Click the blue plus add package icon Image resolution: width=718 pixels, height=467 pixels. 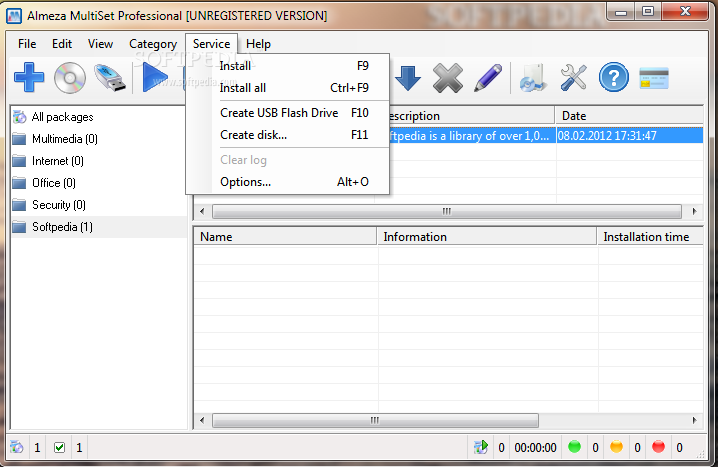point(29,77)
